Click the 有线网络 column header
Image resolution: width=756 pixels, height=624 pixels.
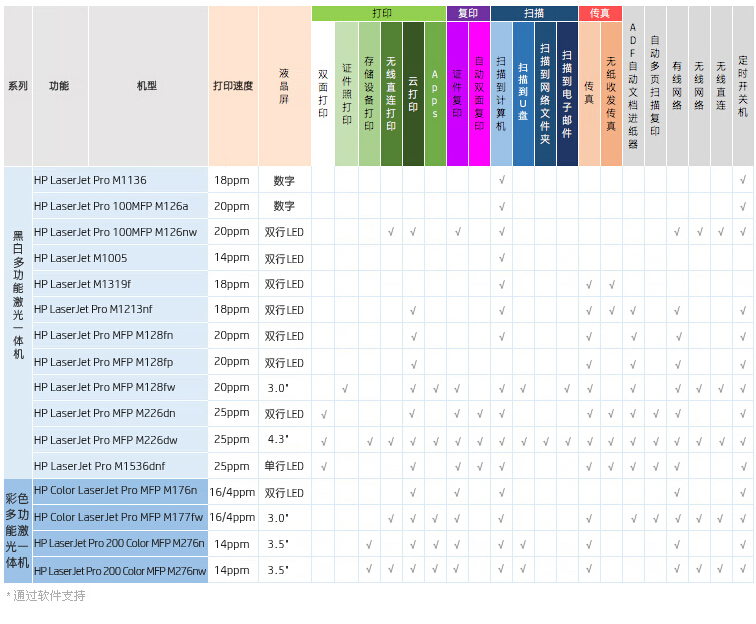(x=677, y=86)
